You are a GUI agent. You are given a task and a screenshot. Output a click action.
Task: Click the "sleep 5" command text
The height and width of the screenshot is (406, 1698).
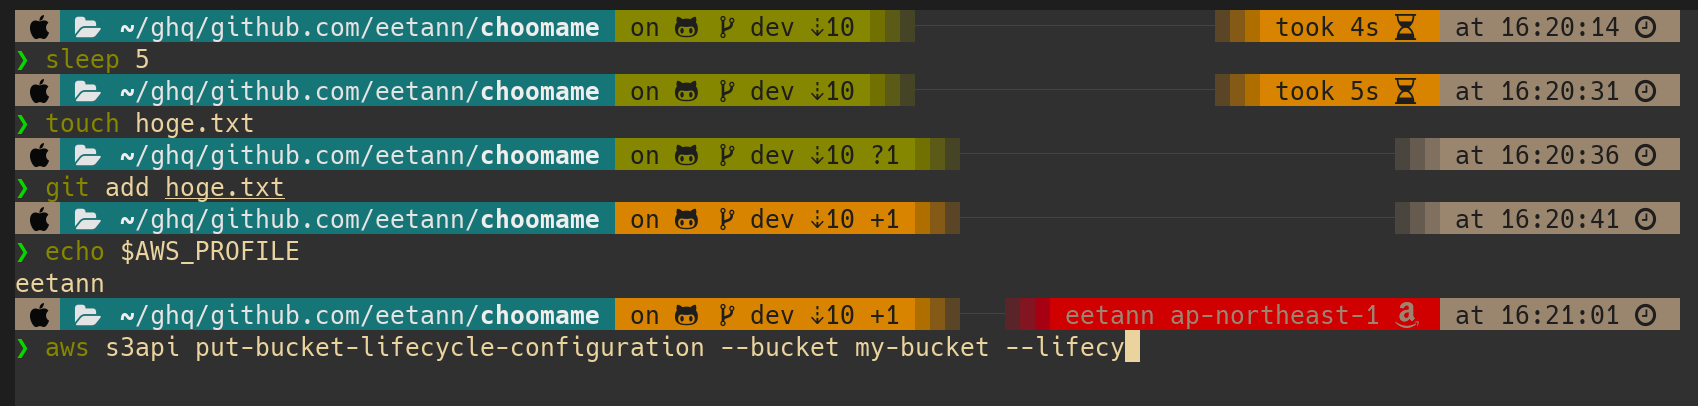point(97,59)
